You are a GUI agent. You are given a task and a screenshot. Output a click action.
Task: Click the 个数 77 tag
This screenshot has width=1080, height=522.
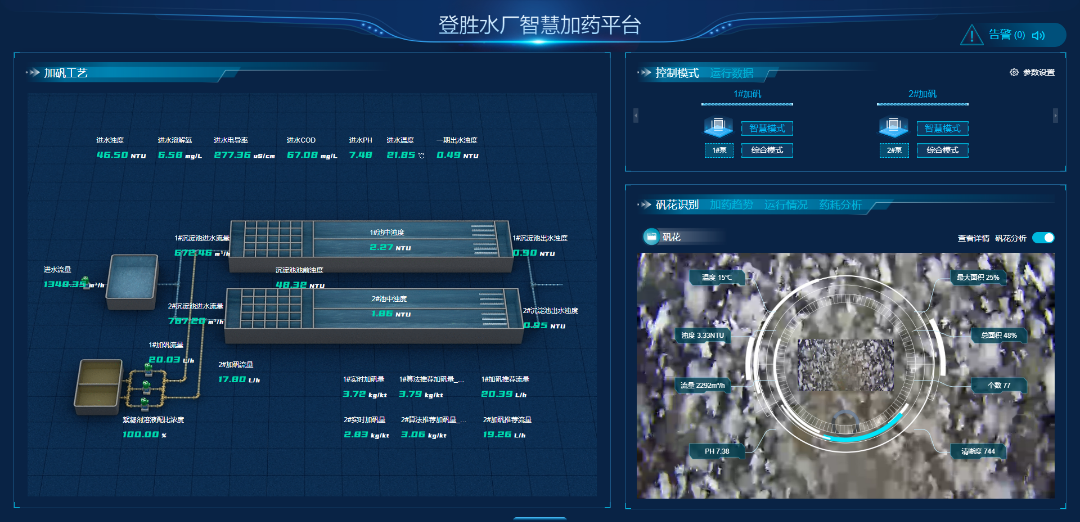998,385
